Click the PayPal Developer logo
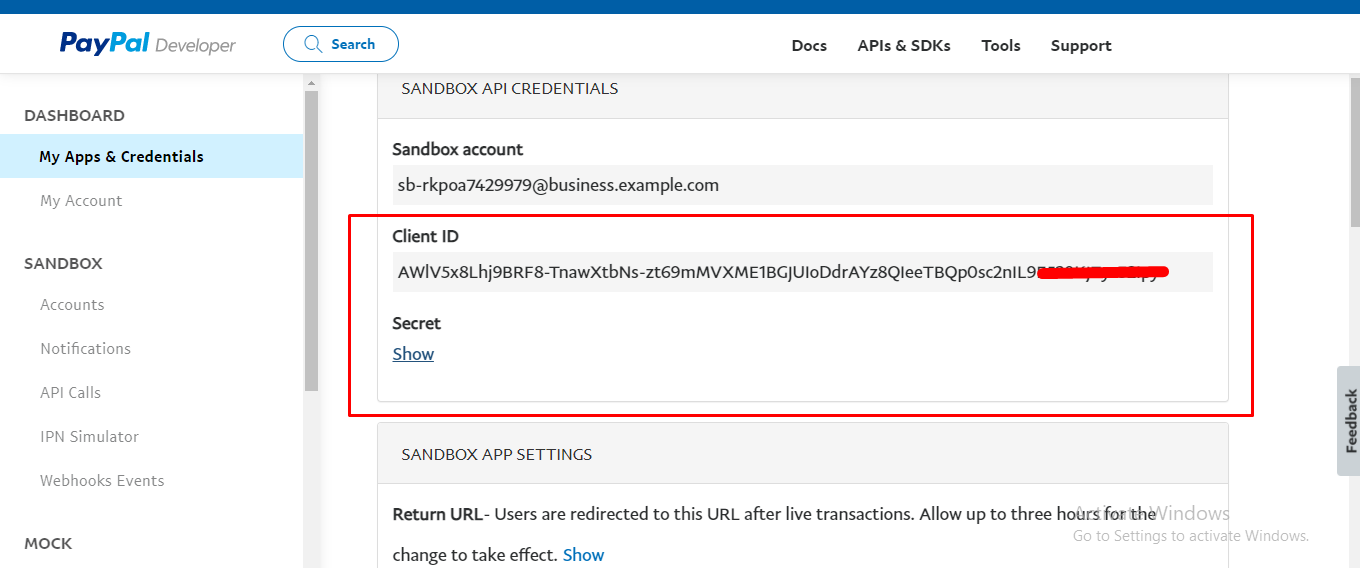Screen dimensions: 1360x568 coord(147,44)
